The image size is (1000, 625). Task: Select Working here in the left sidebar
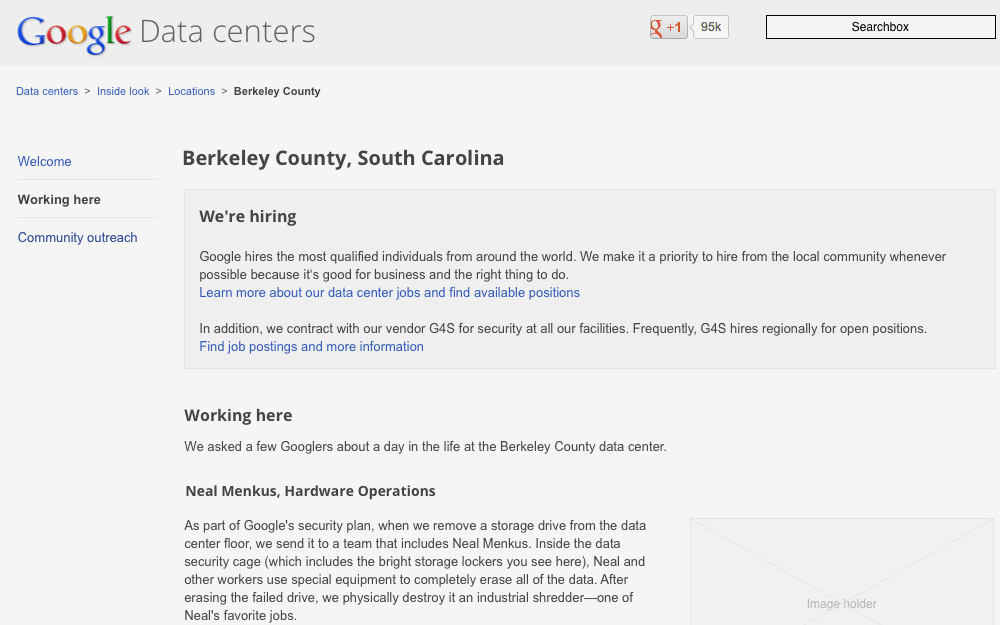click(59, 199)
